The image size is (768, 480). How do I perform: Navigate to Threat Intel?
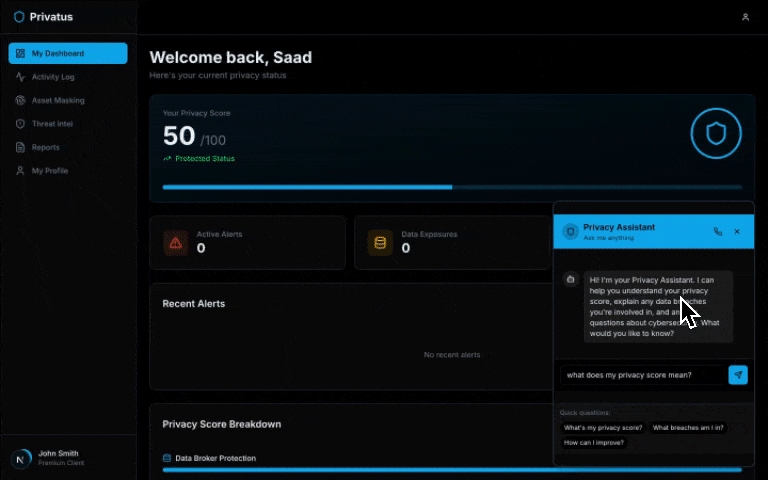tap(52, 124)
